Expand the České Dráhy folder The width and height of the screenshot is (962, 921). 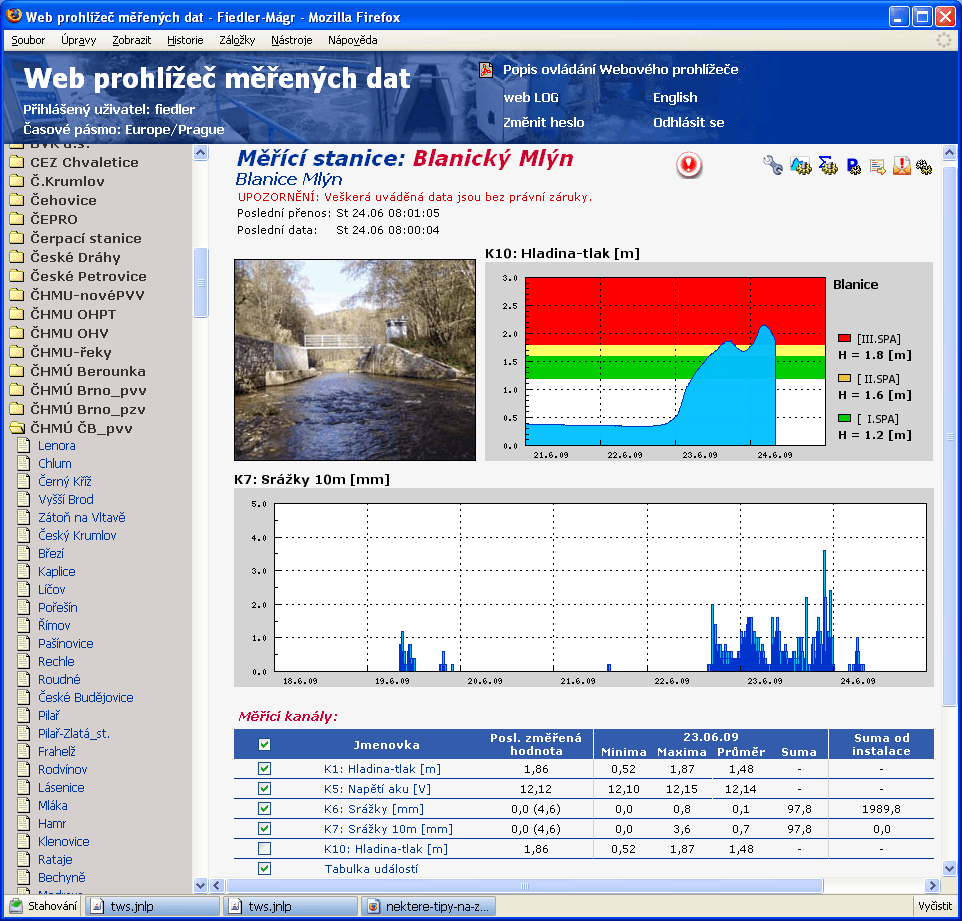point(17,257)
